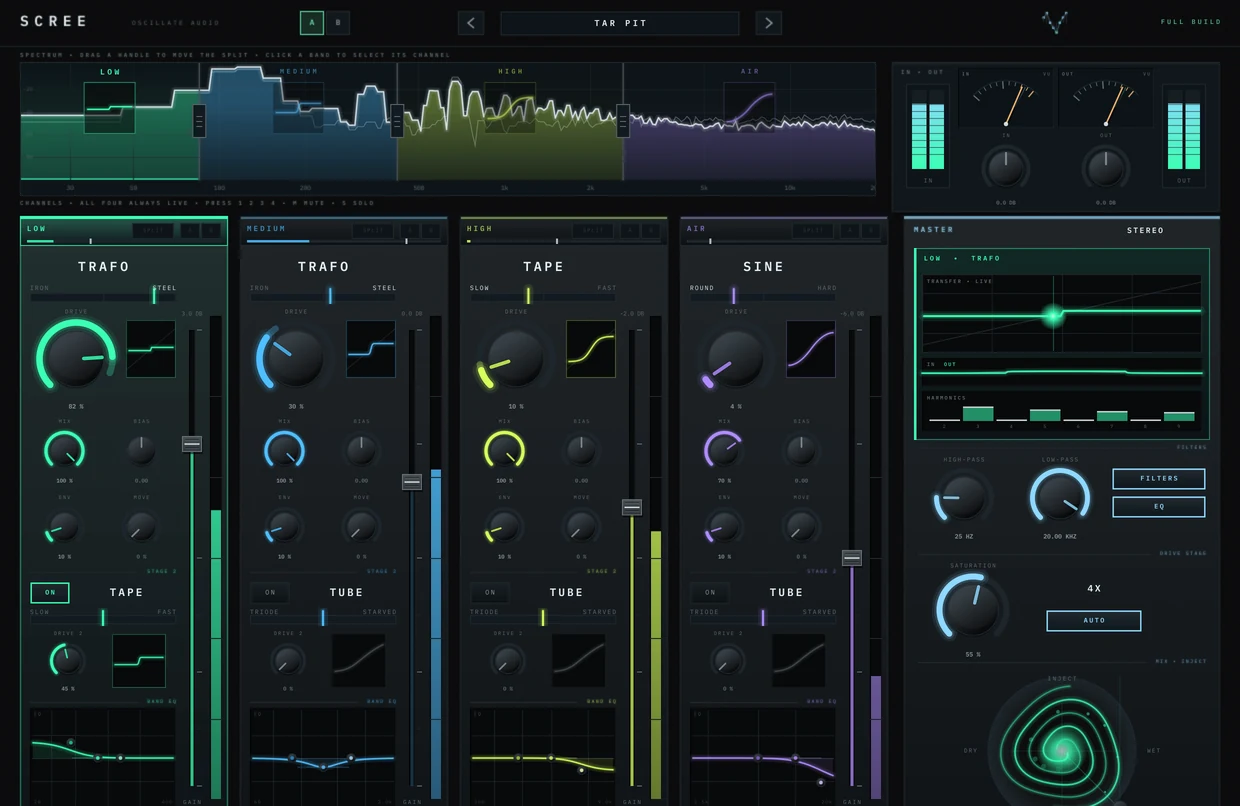Image resolution: width=1240 pixels, height=806 pixels.
Task: Click Low channel stage 2 Tape curve thumbnail
Action: [139, 660]
